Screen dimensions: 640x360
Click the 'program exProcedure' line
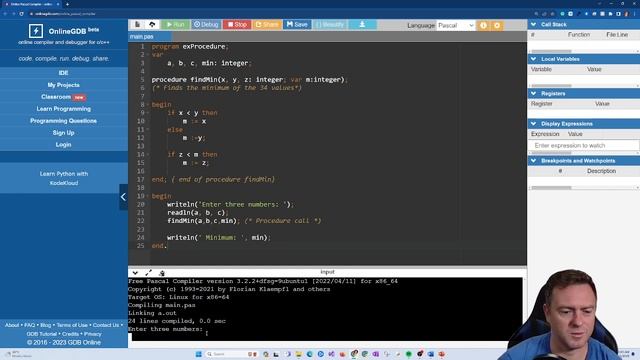click(190, 47)
